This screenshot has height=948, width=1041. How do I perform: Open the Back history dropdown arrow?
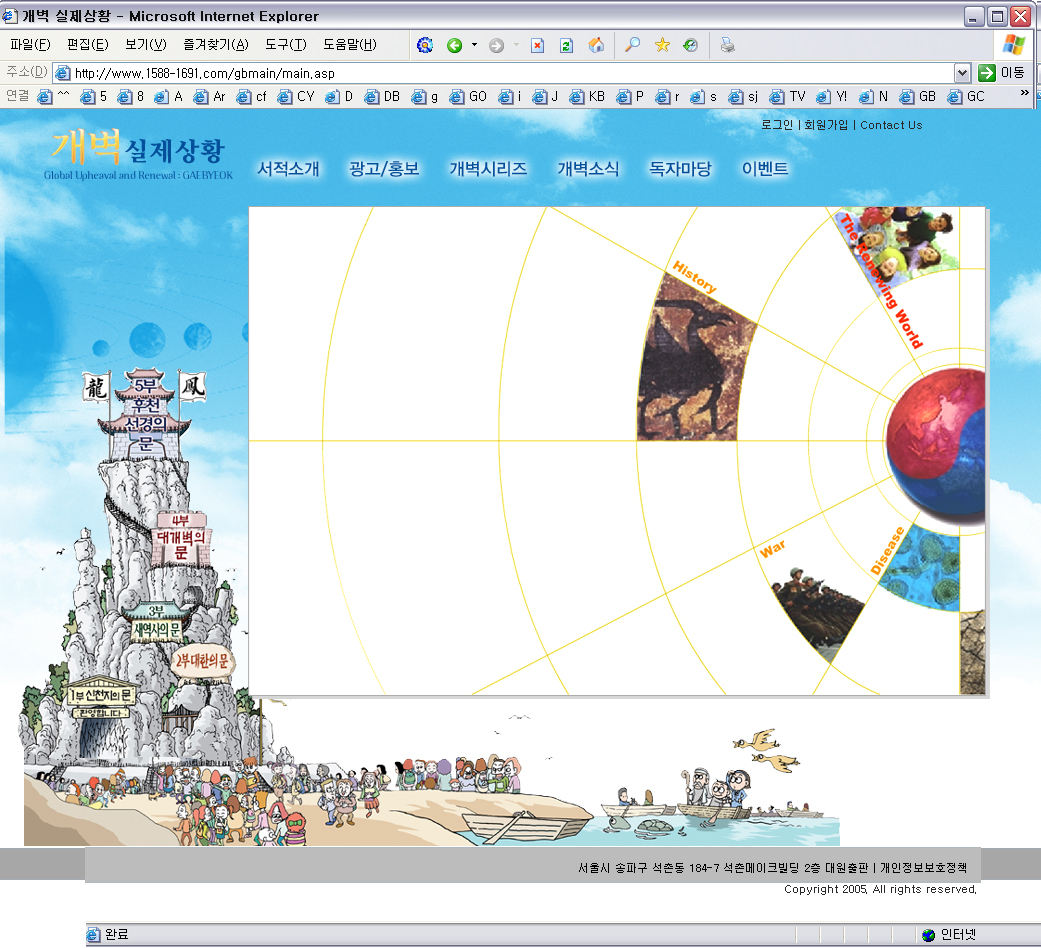pyautogui.click(x=474, y=45)
